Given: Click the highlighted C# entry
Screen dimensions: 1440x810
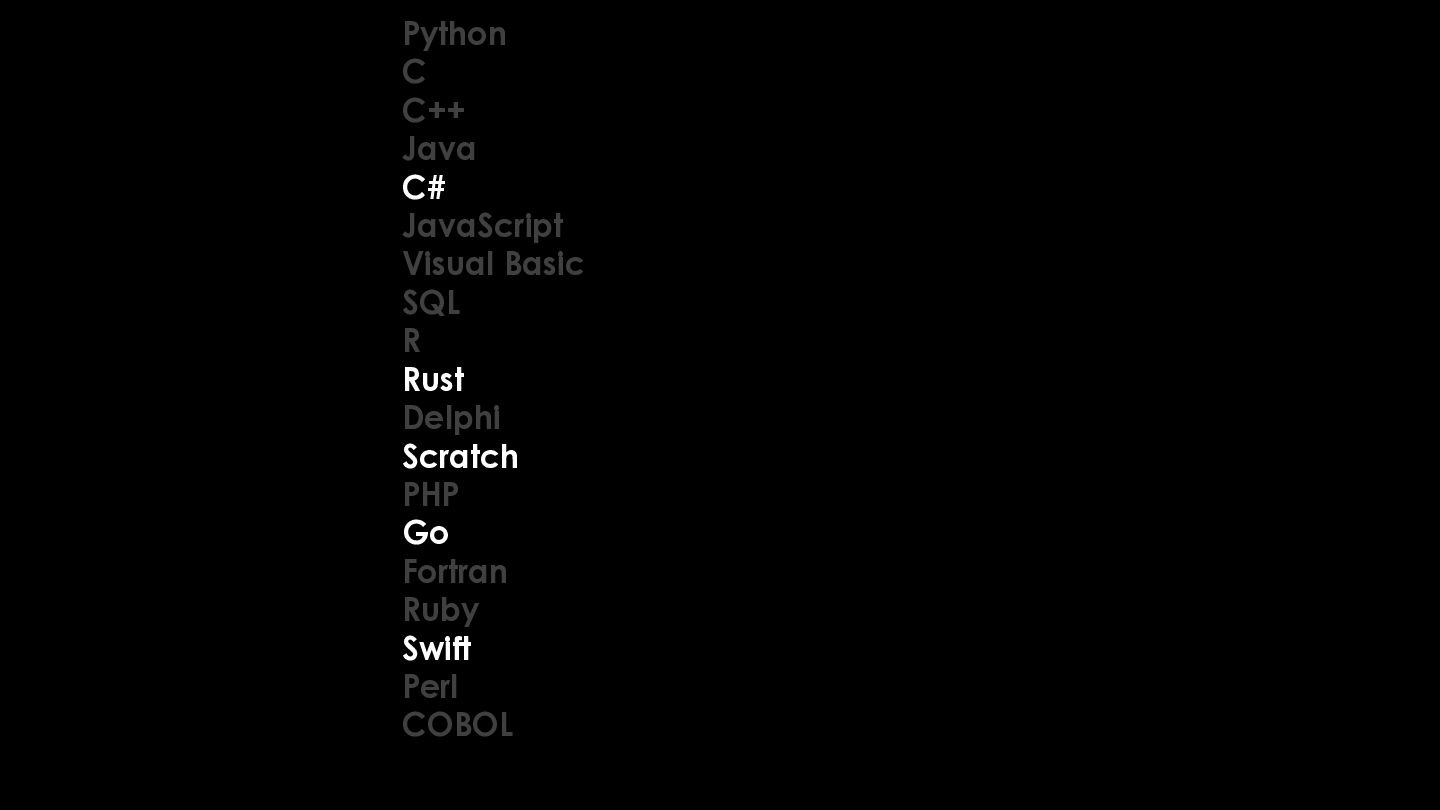Looking at the screenshot, I should [423, 187].
